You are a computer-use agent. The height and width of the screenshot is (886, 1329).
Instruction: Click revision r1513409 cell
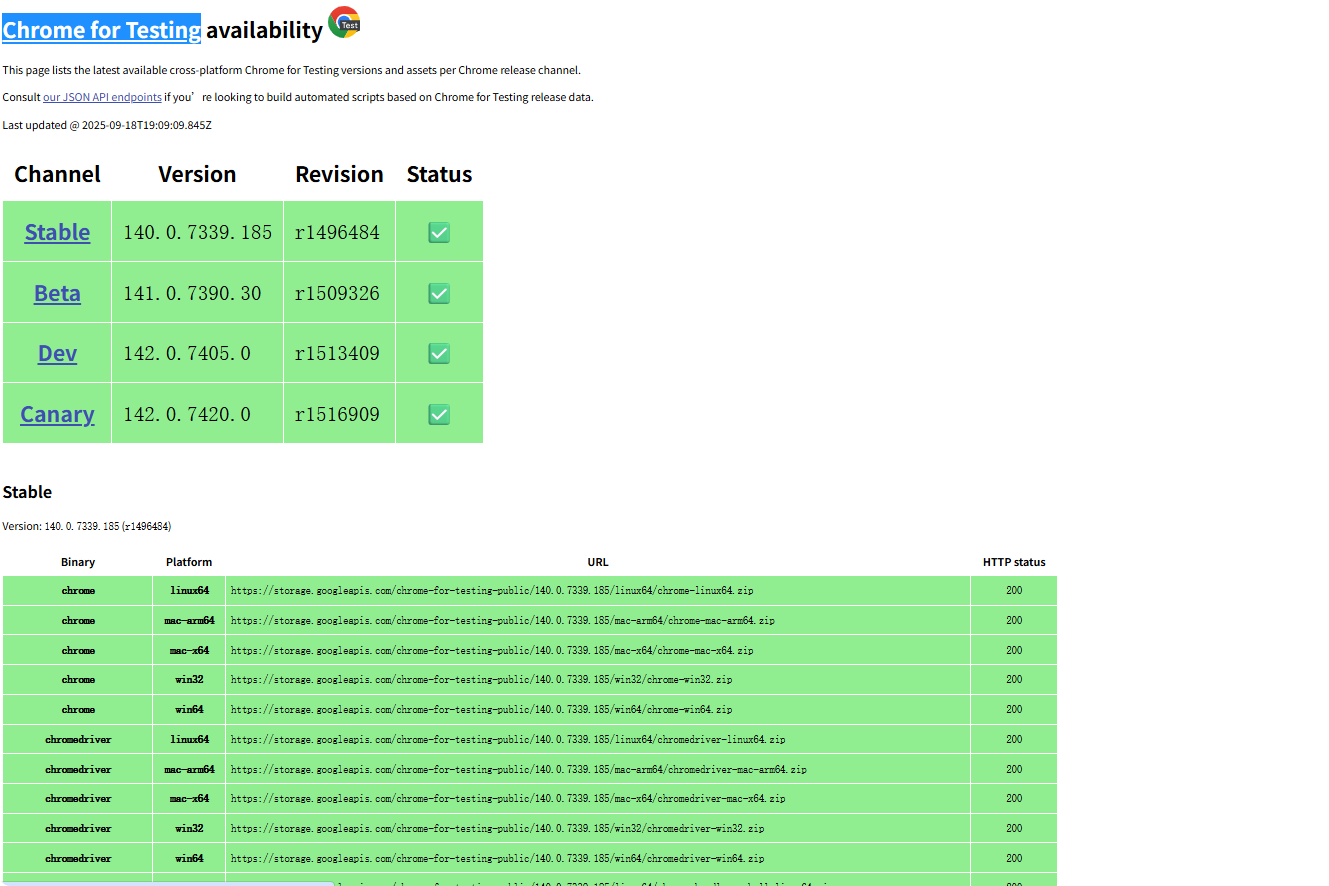coord(339,353)
